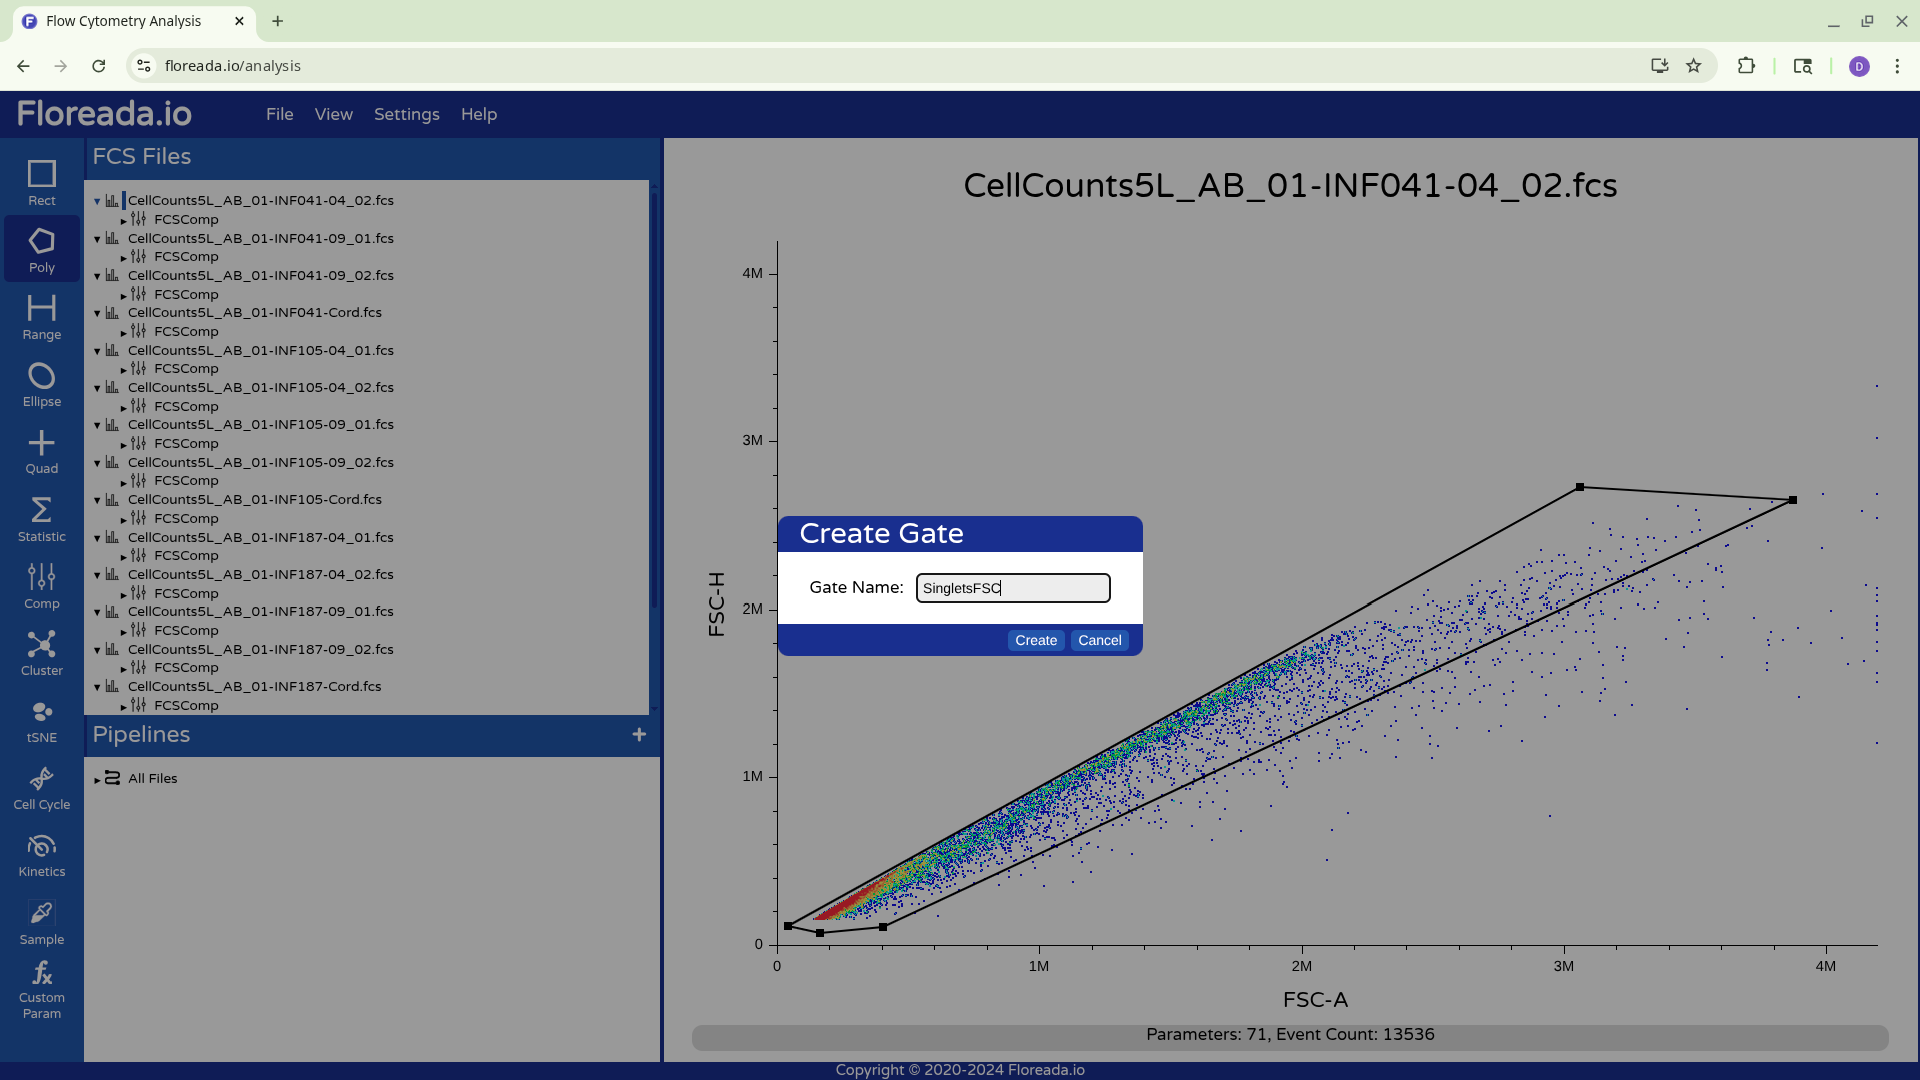Choose the Range gate tool
The height and width of the screenshot is (1080, 1920).
click(41, 317)
